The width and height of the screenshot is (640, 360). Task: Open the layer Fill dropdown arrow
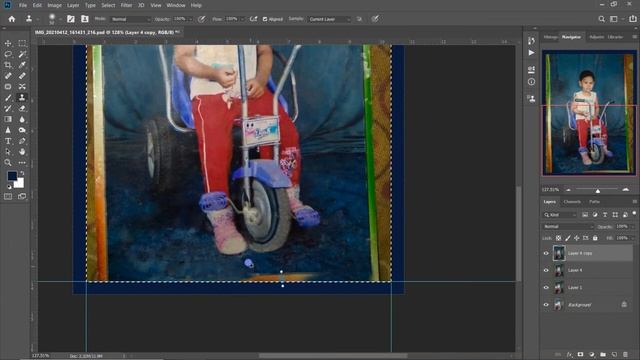[x=633, y=238]
